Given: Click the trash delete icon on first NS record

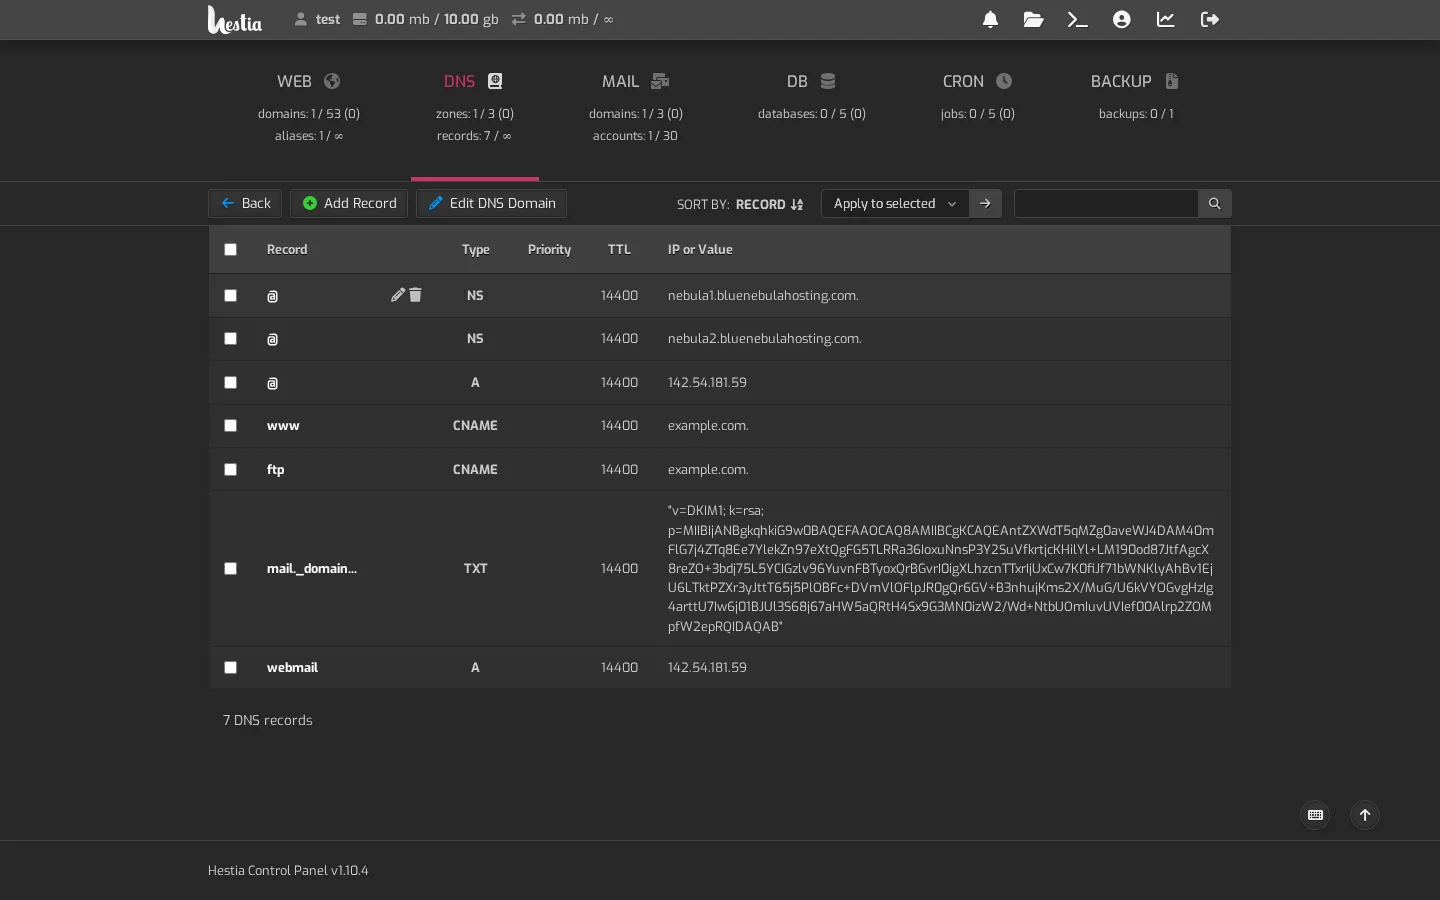Looking at the screenshot, I should point(415,295).
